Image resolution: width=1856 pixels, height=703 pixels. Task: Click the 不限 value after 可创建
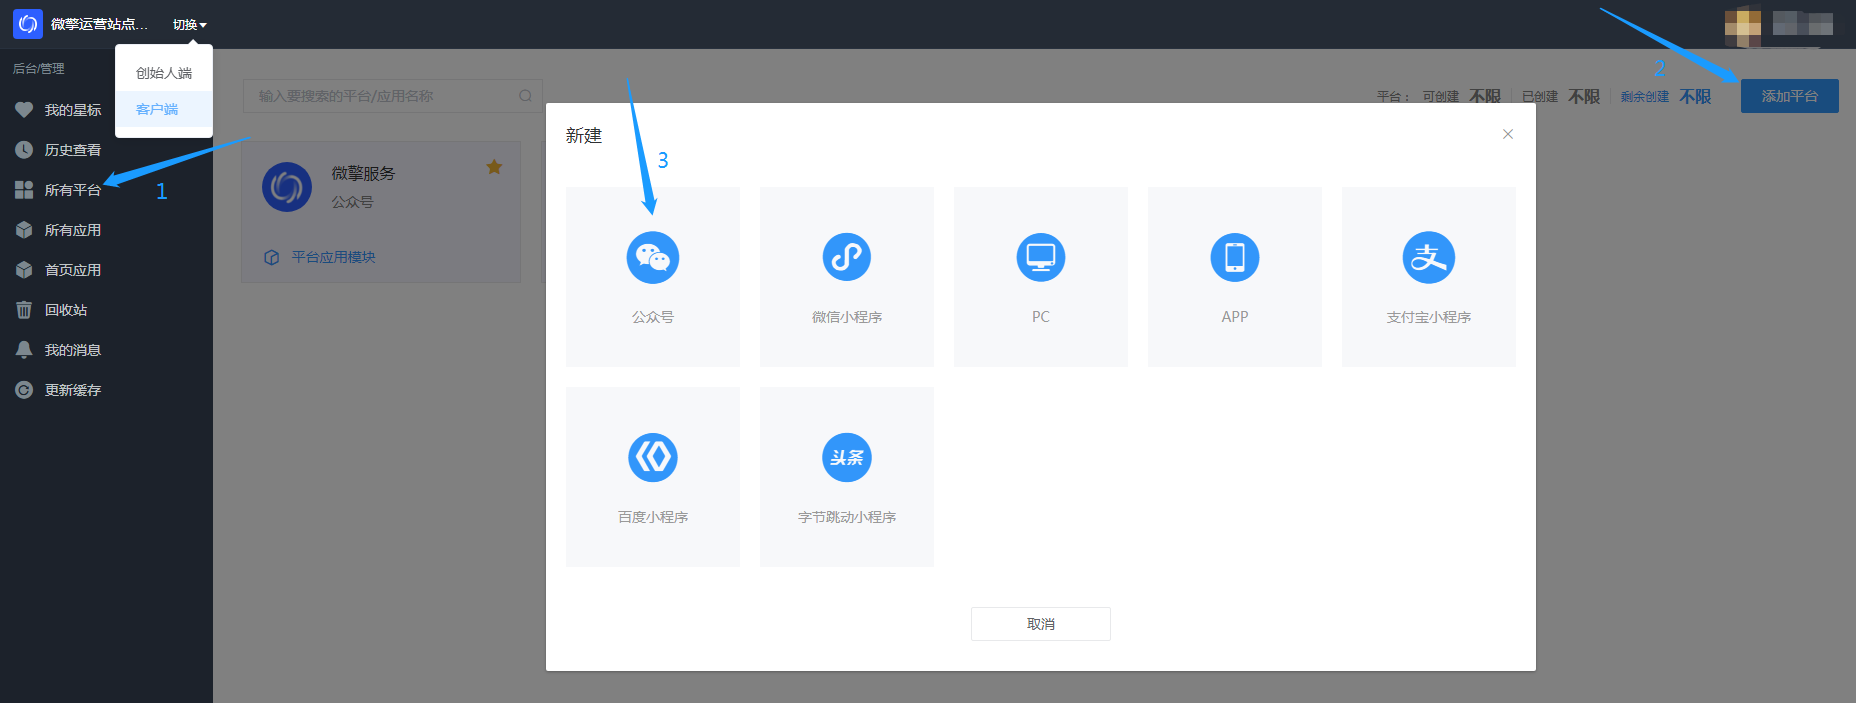(1485, 96)
